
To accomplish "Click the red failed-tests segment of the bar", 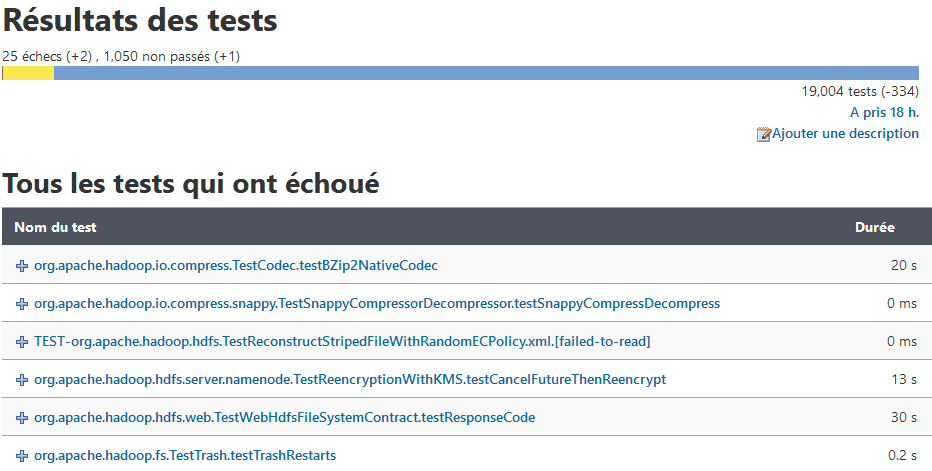I will pyautogui.click(x=3, y=73).
